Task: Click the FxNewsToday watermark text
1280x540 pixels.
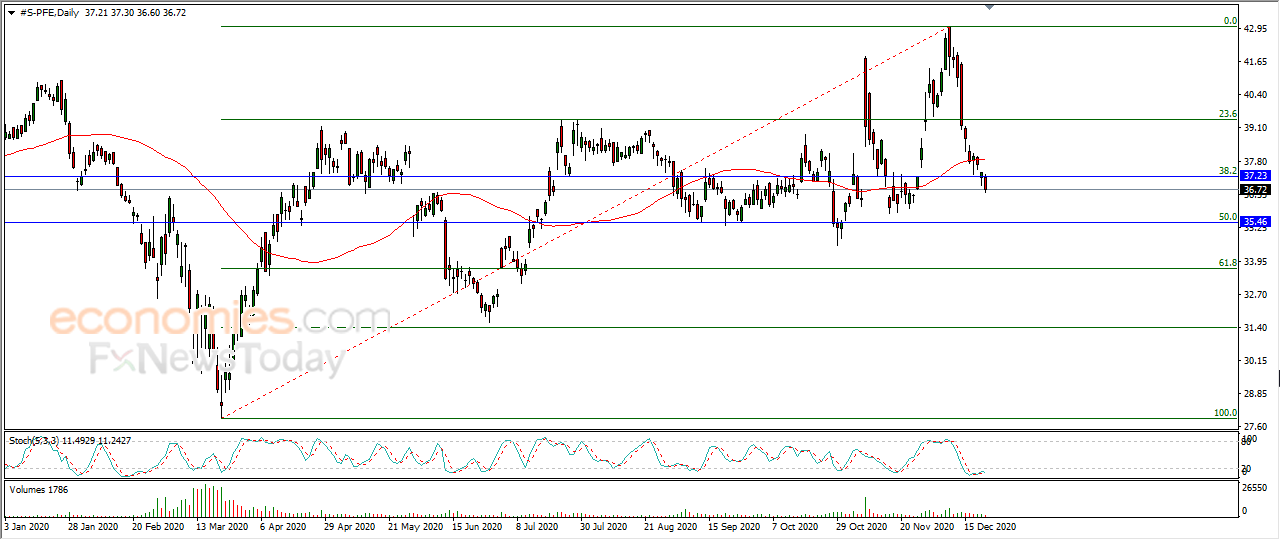Action: point(217,358)
